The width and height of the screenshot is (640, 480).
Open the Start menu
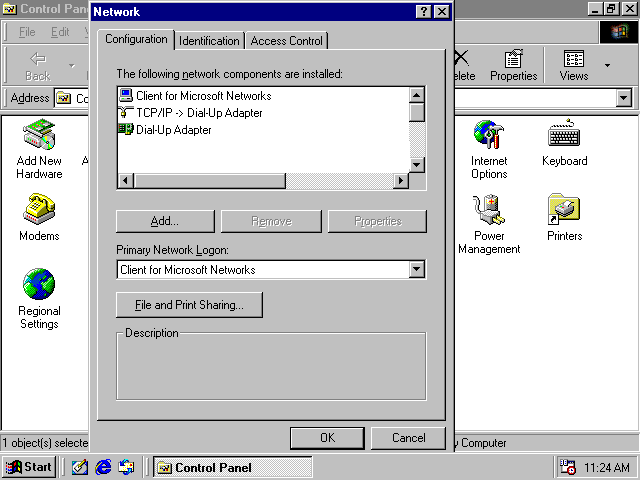29,467
